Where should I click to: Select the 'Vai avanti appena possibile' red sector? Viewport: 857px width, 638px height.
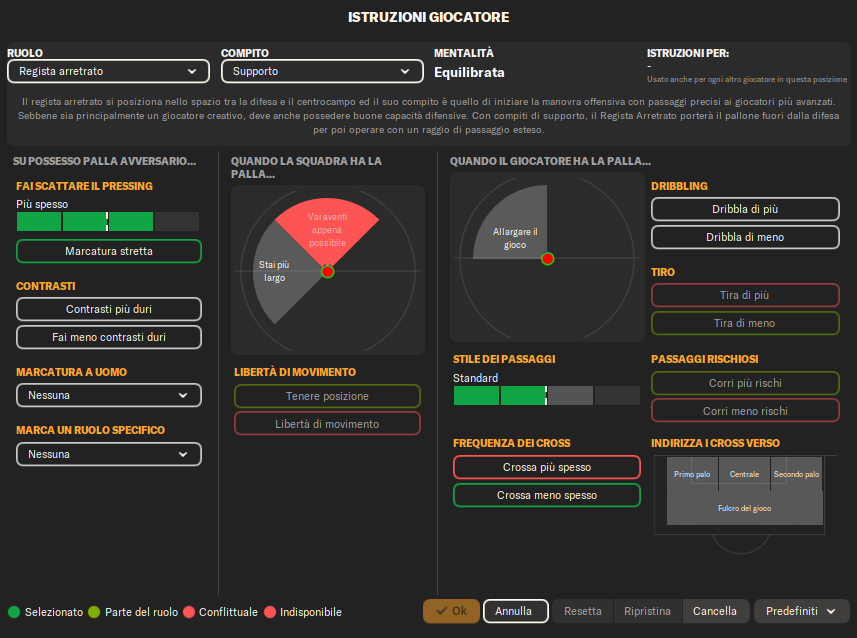pyautogui.click(x=328, y=226)
